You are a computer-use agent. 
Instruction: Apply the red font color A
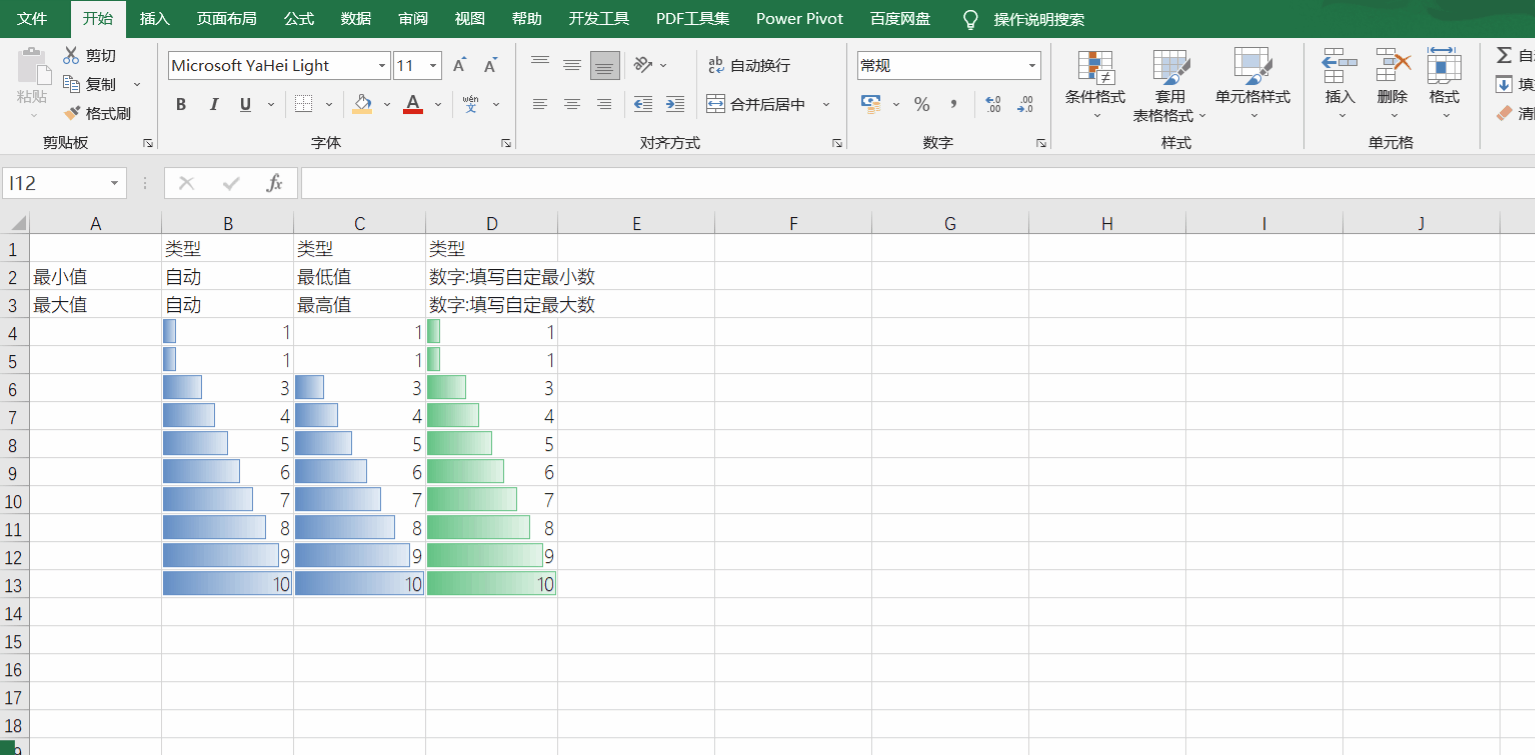click(x=413, y=104)
